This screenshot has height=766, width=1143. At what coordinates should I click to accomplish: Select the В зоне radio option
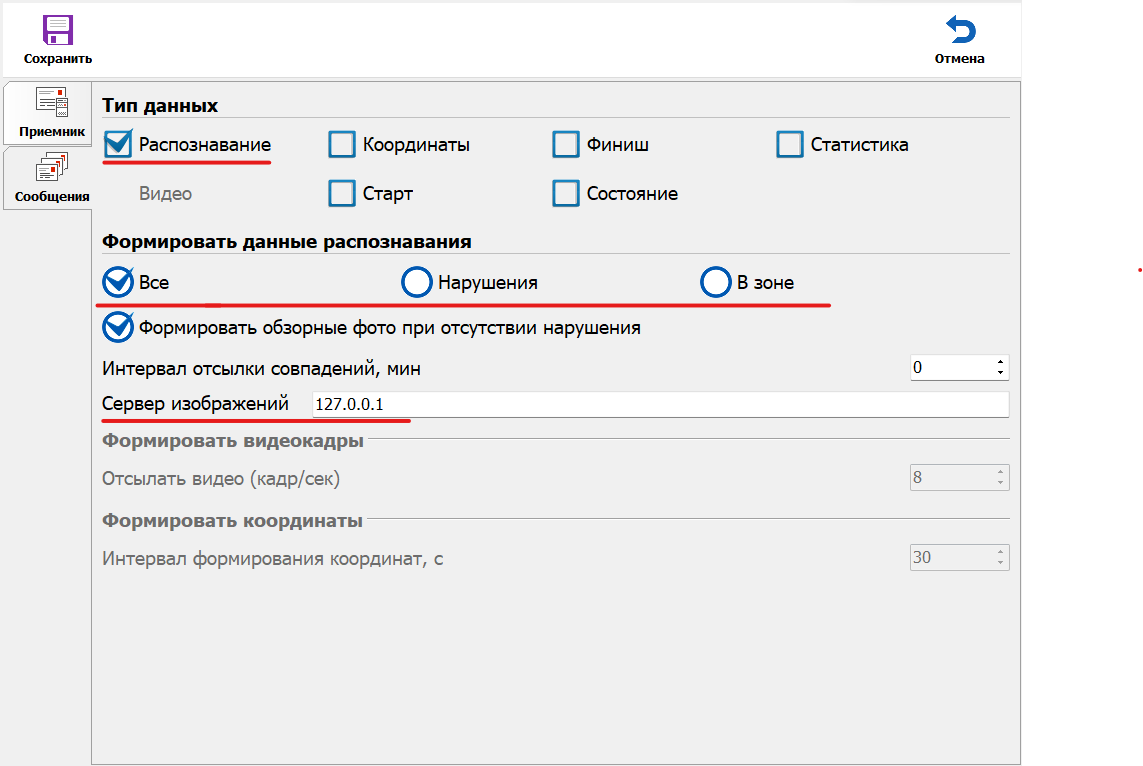[x=716, y=283]
